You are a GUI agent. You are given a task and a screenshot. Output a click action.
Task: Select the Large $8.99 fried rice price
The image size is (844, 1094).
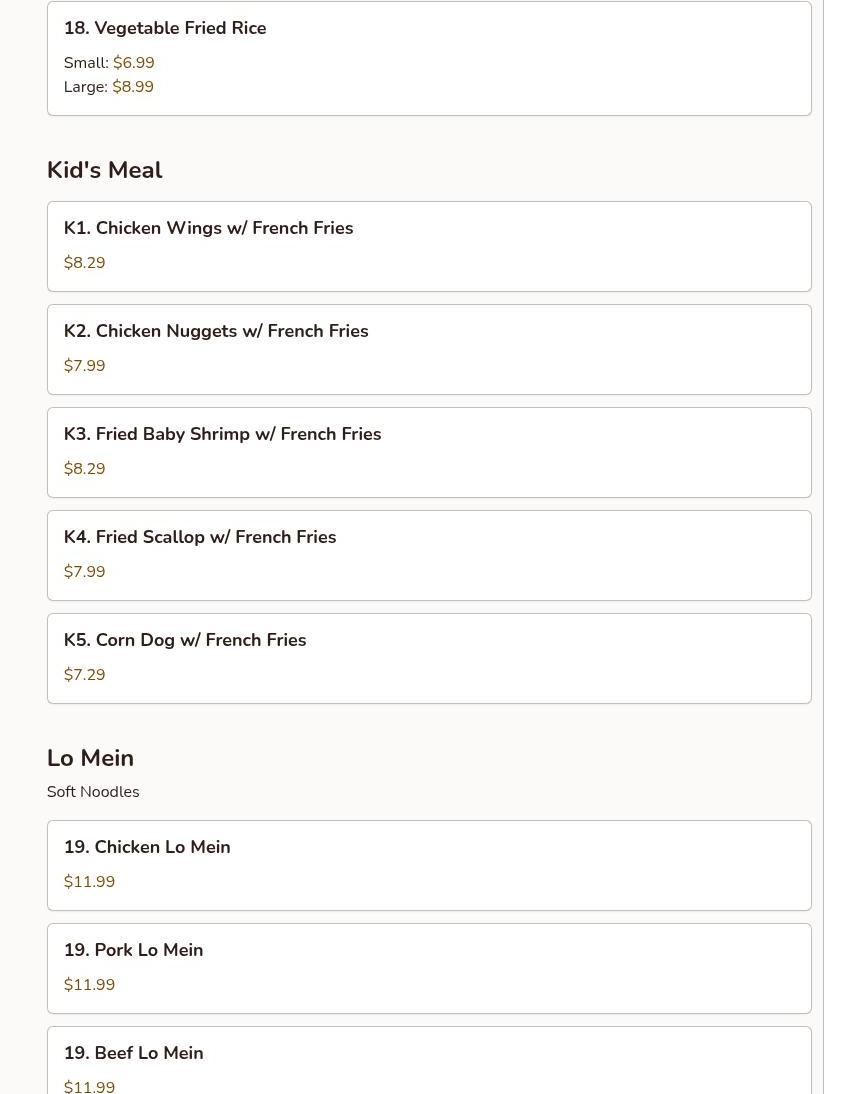point(132,87)
